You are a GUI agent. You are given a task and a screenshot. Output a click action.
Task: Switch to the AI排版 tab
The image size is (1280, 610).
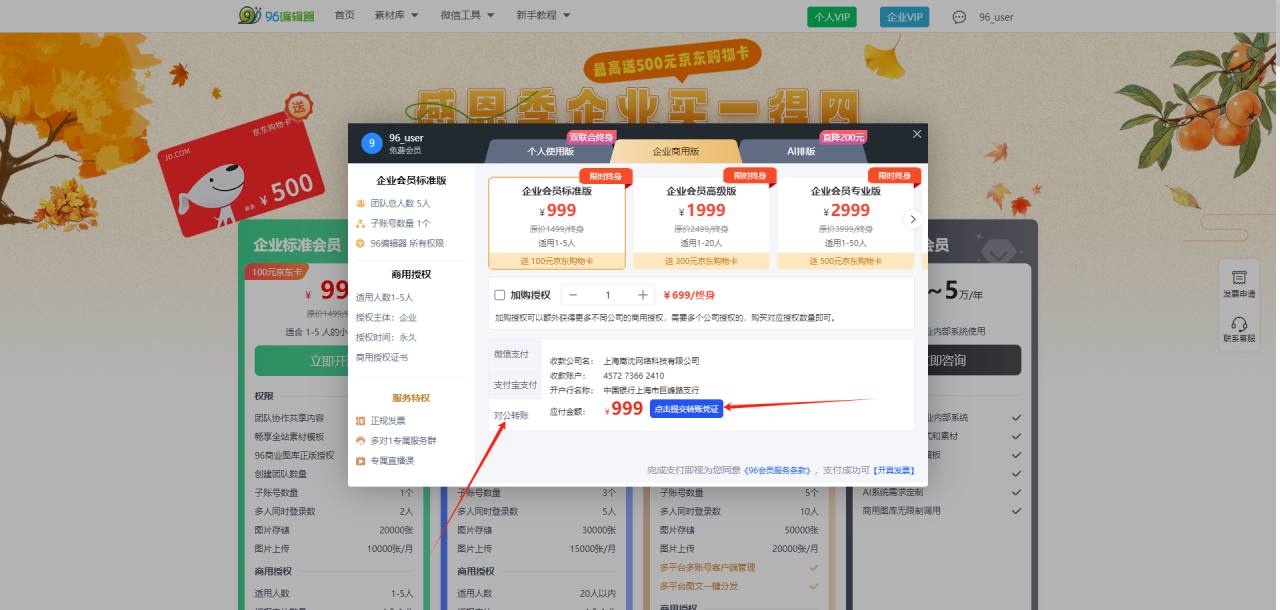coord(801,151)
